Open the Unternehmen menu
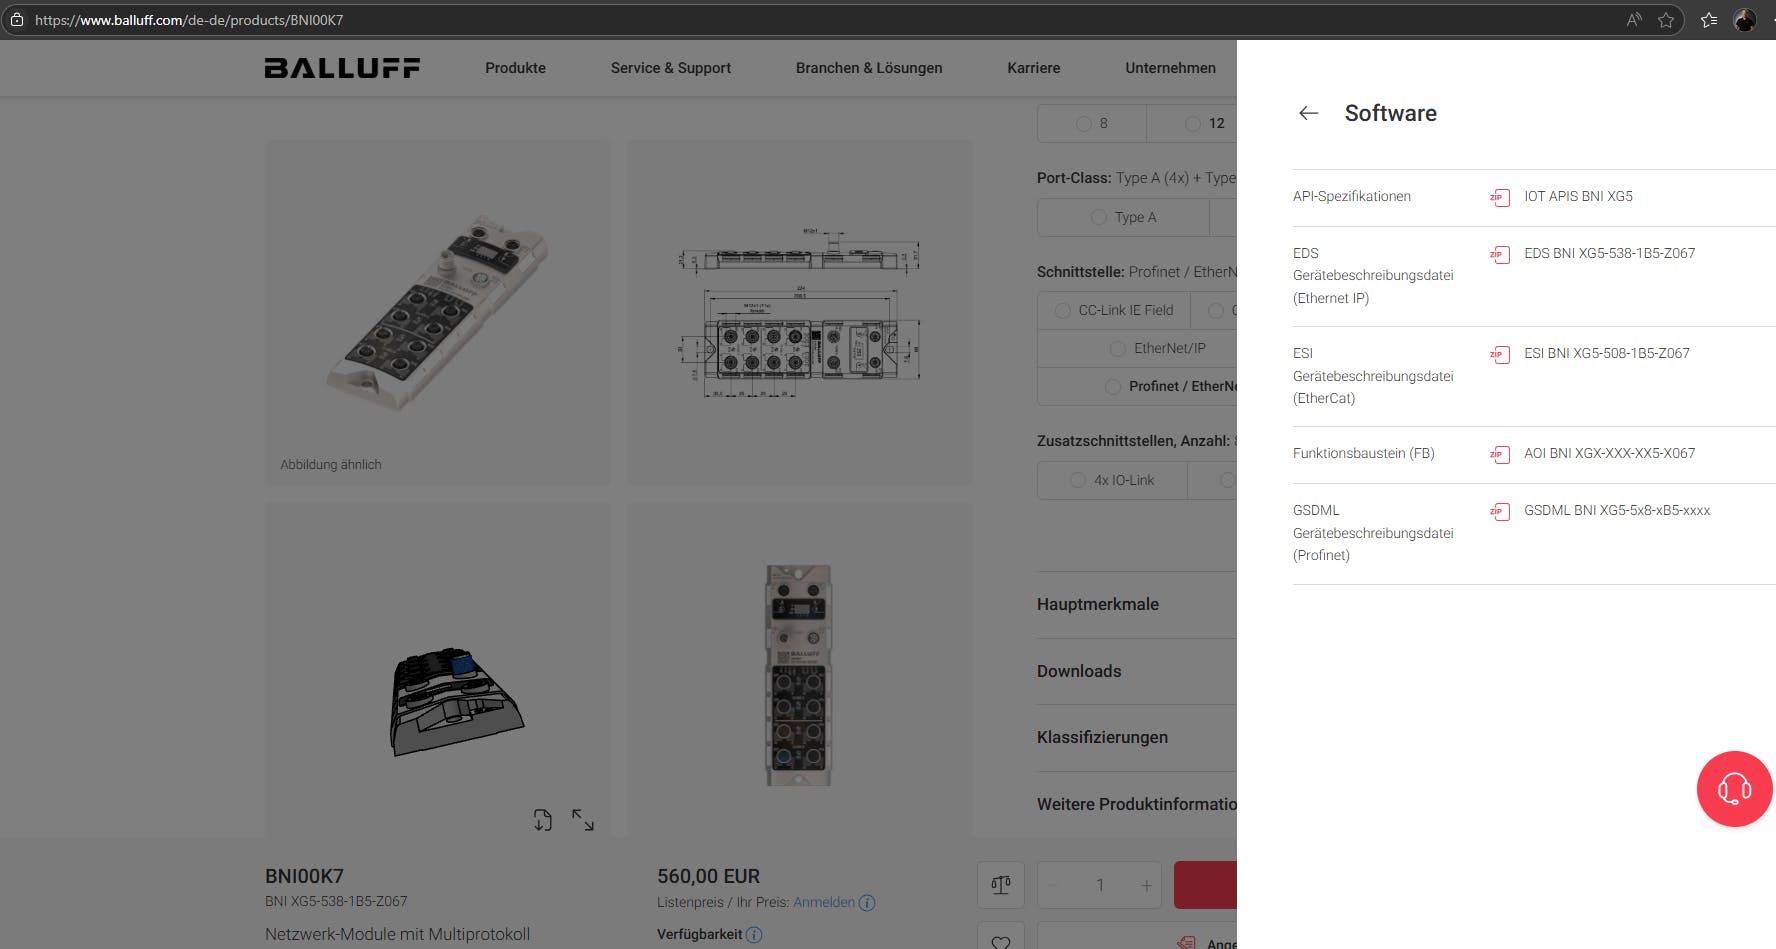This screenshot has height=949, width=1776. (1170, 68)
